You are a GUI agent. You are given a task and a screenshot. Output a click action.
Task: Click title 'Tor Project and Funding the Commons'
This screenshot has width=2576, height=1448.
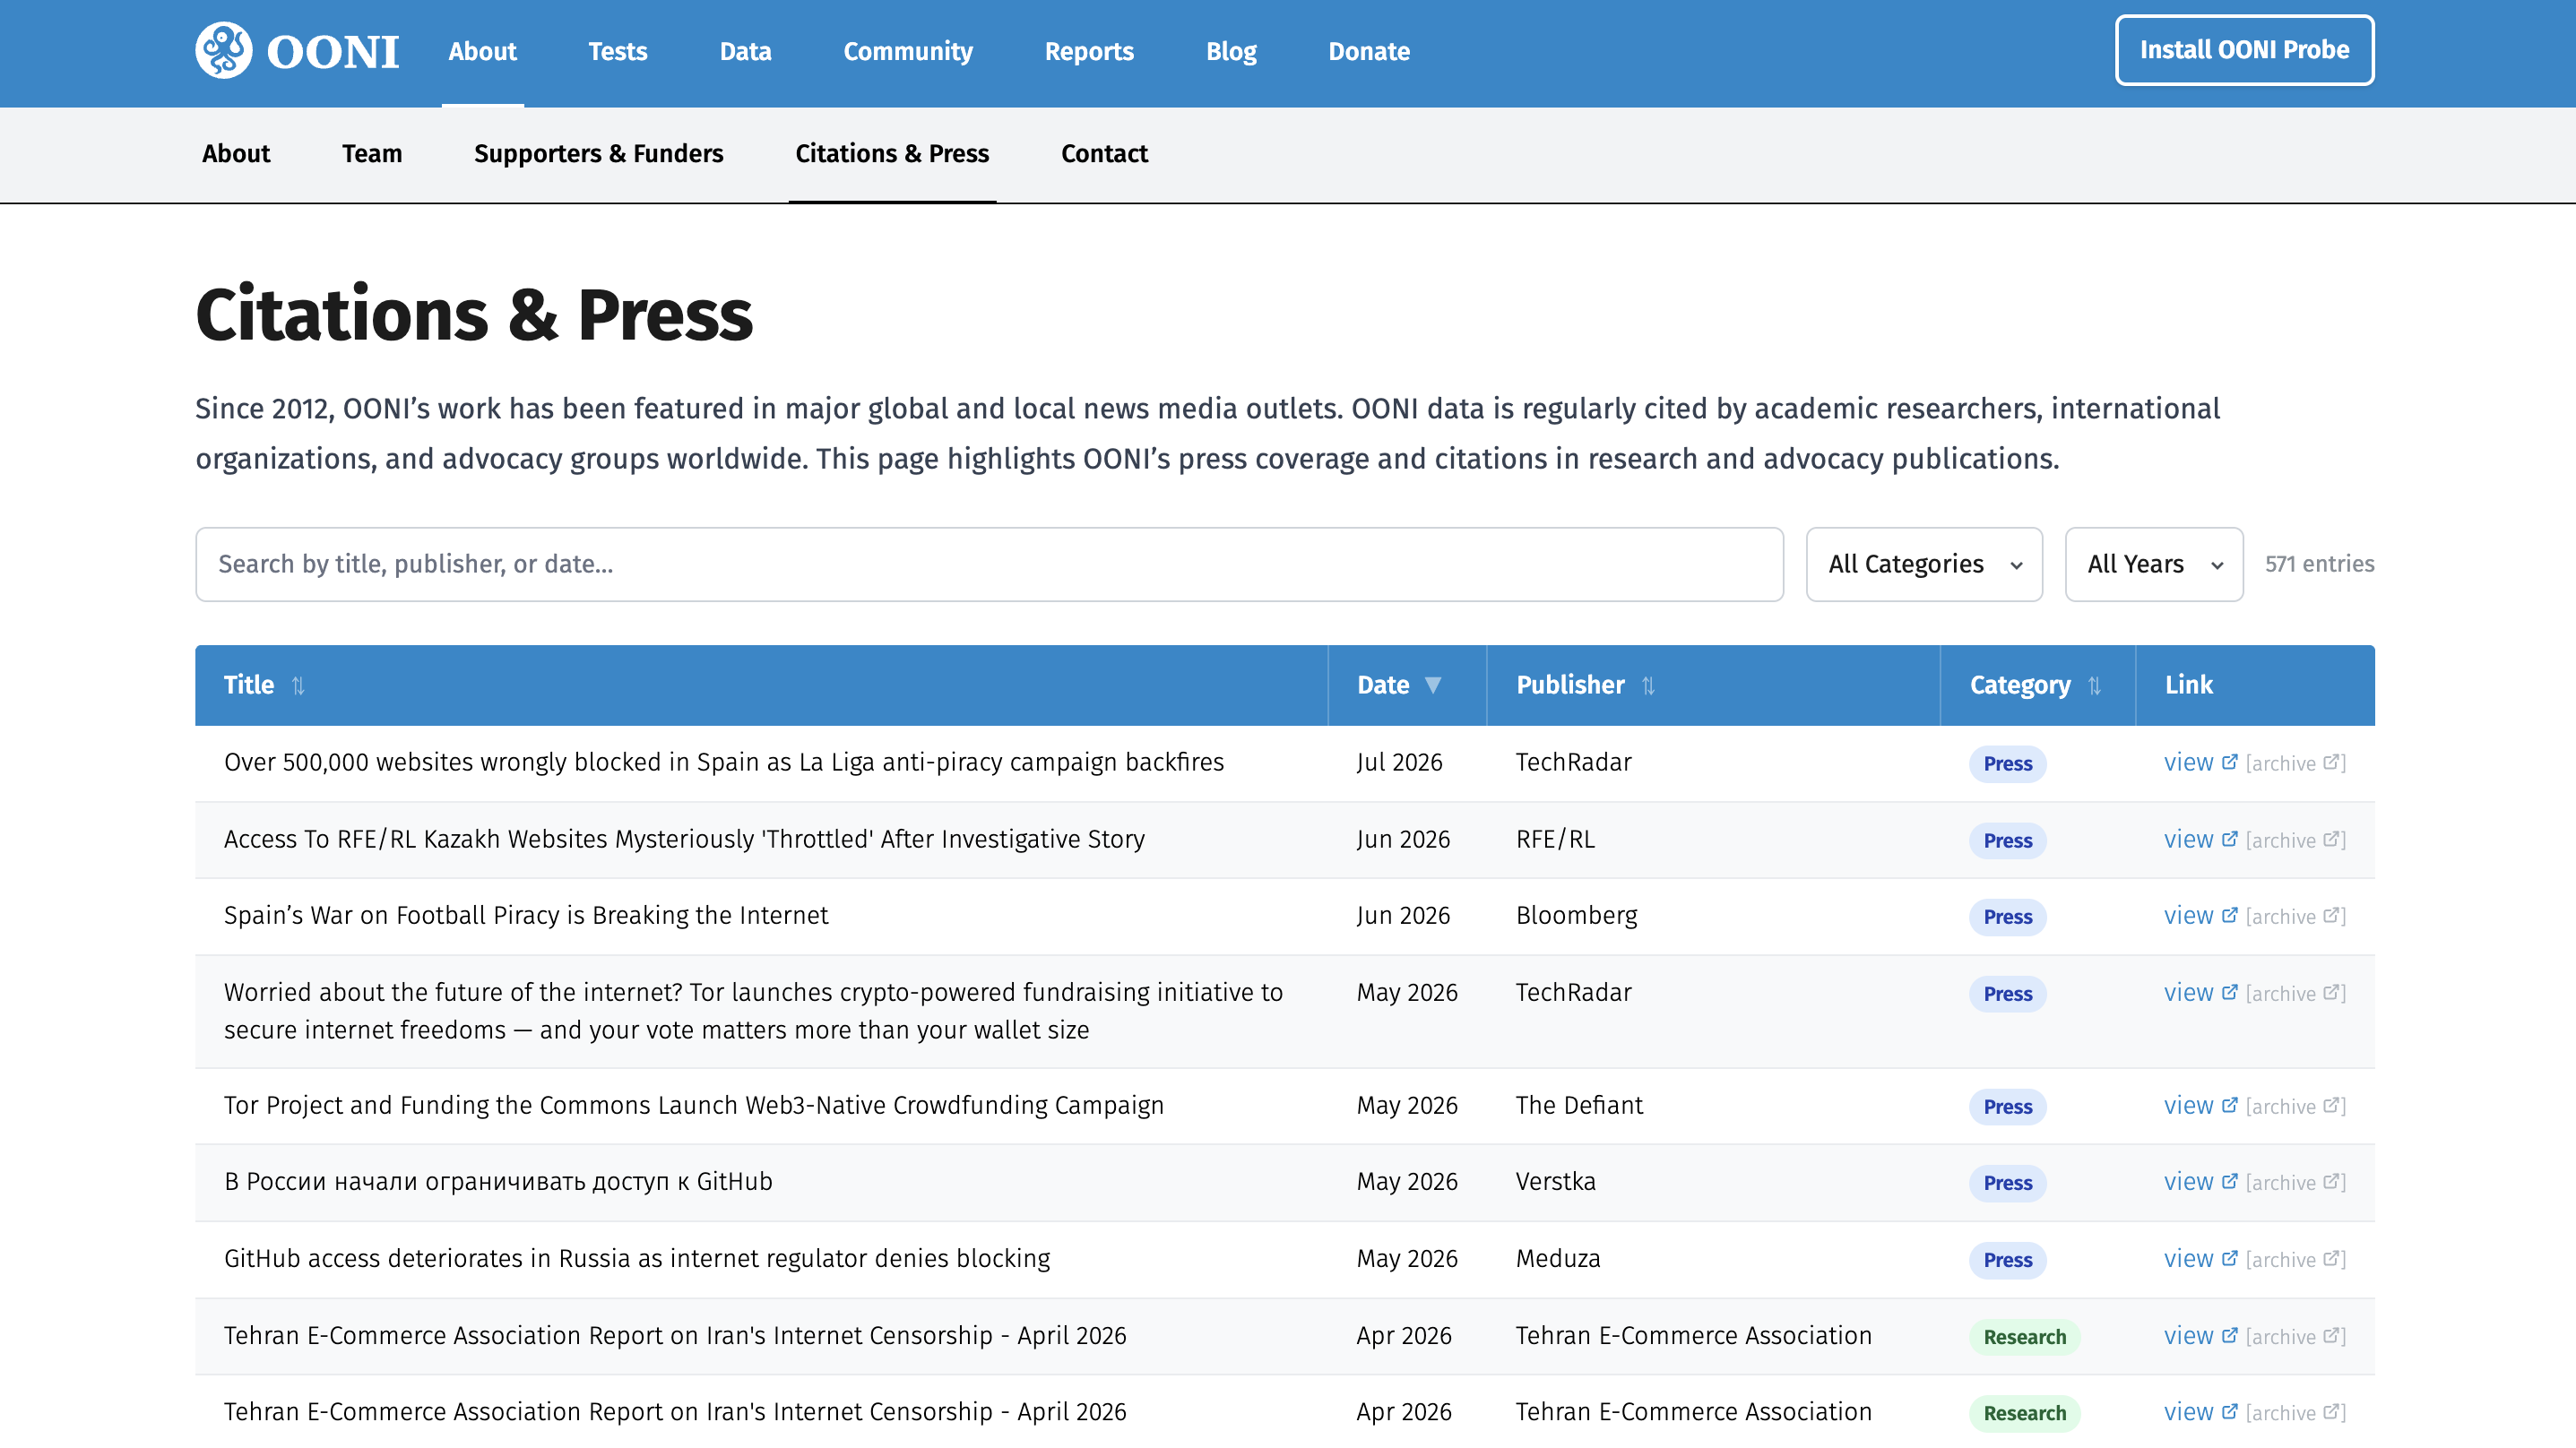pos(693,1105)
